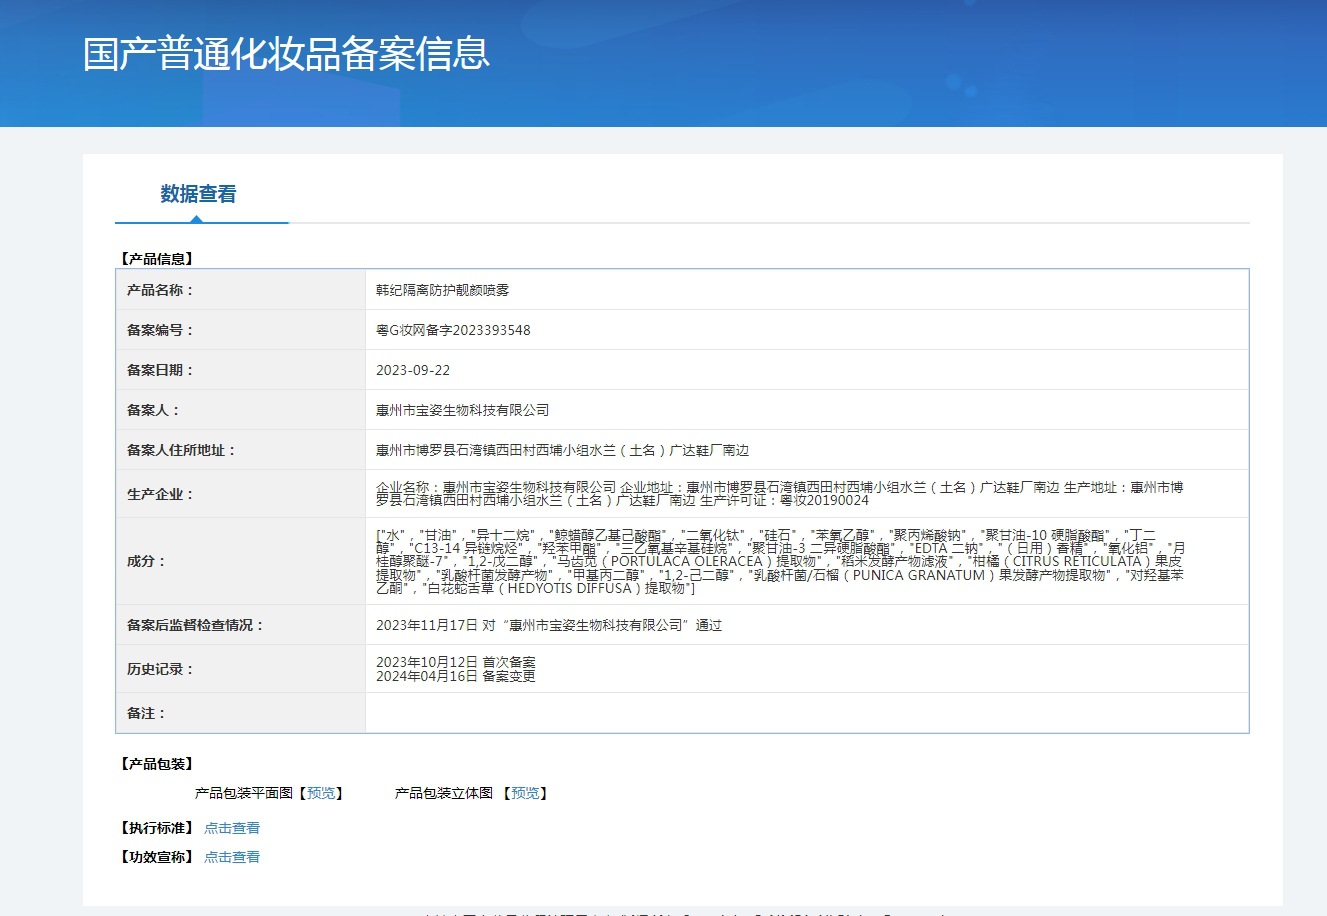Click the 成分 ingredients list text
1327x916 pixels.
point(779,561)
